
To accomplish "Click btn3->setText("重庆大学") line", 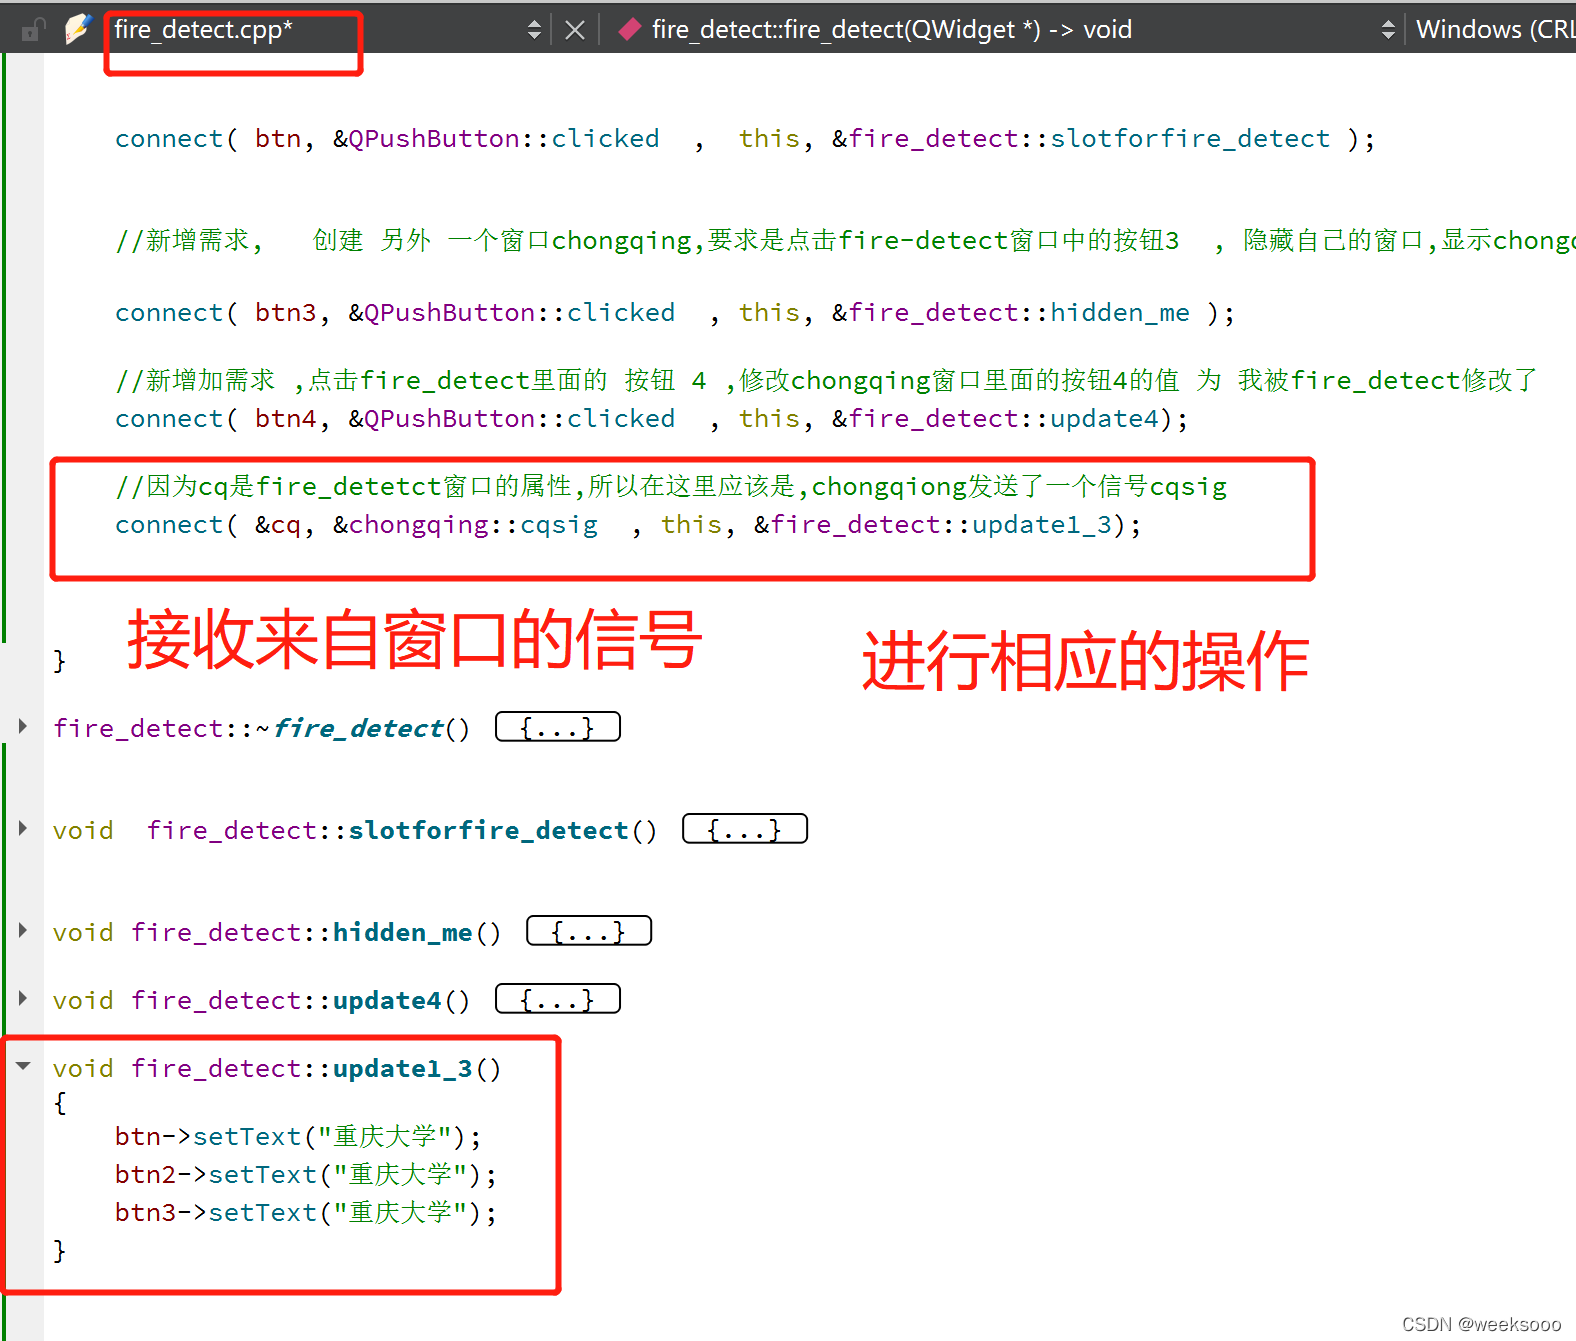I will tap(306, 1213).
